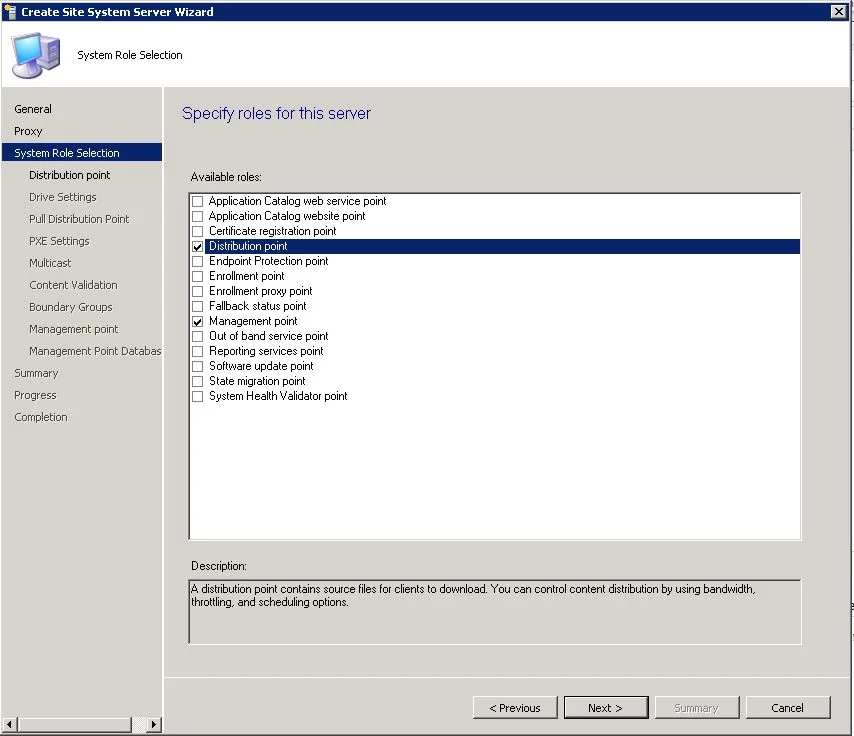This screenshot has height=736, width=854.
Task: Enable Endpoint Protection point
Action: tap(197, 261)
